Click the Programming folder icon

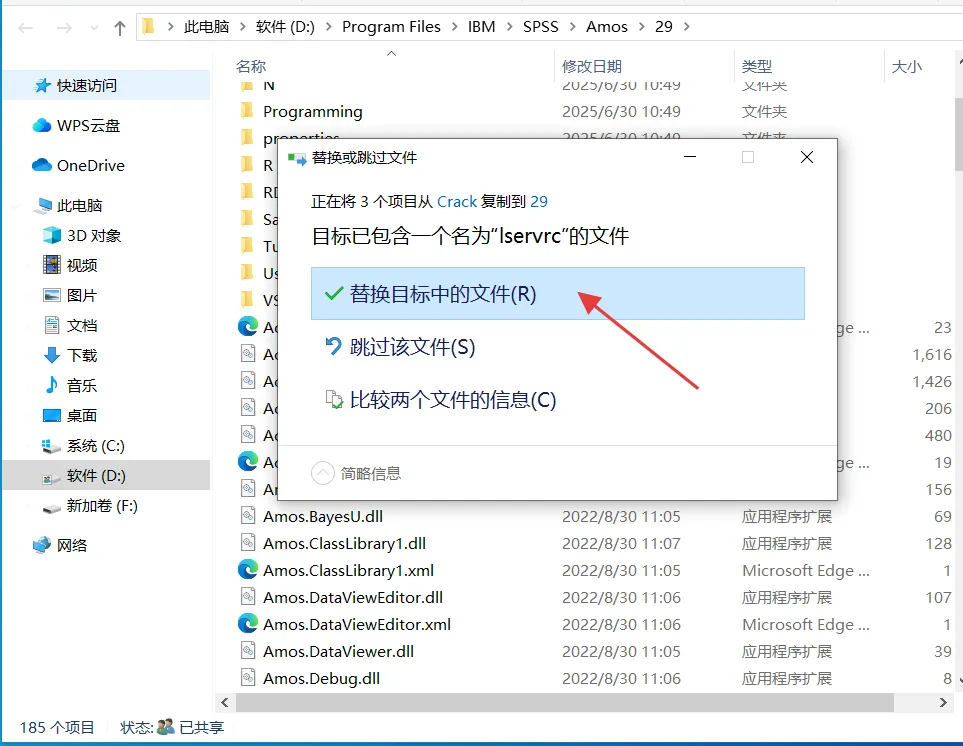coord(247,111)
